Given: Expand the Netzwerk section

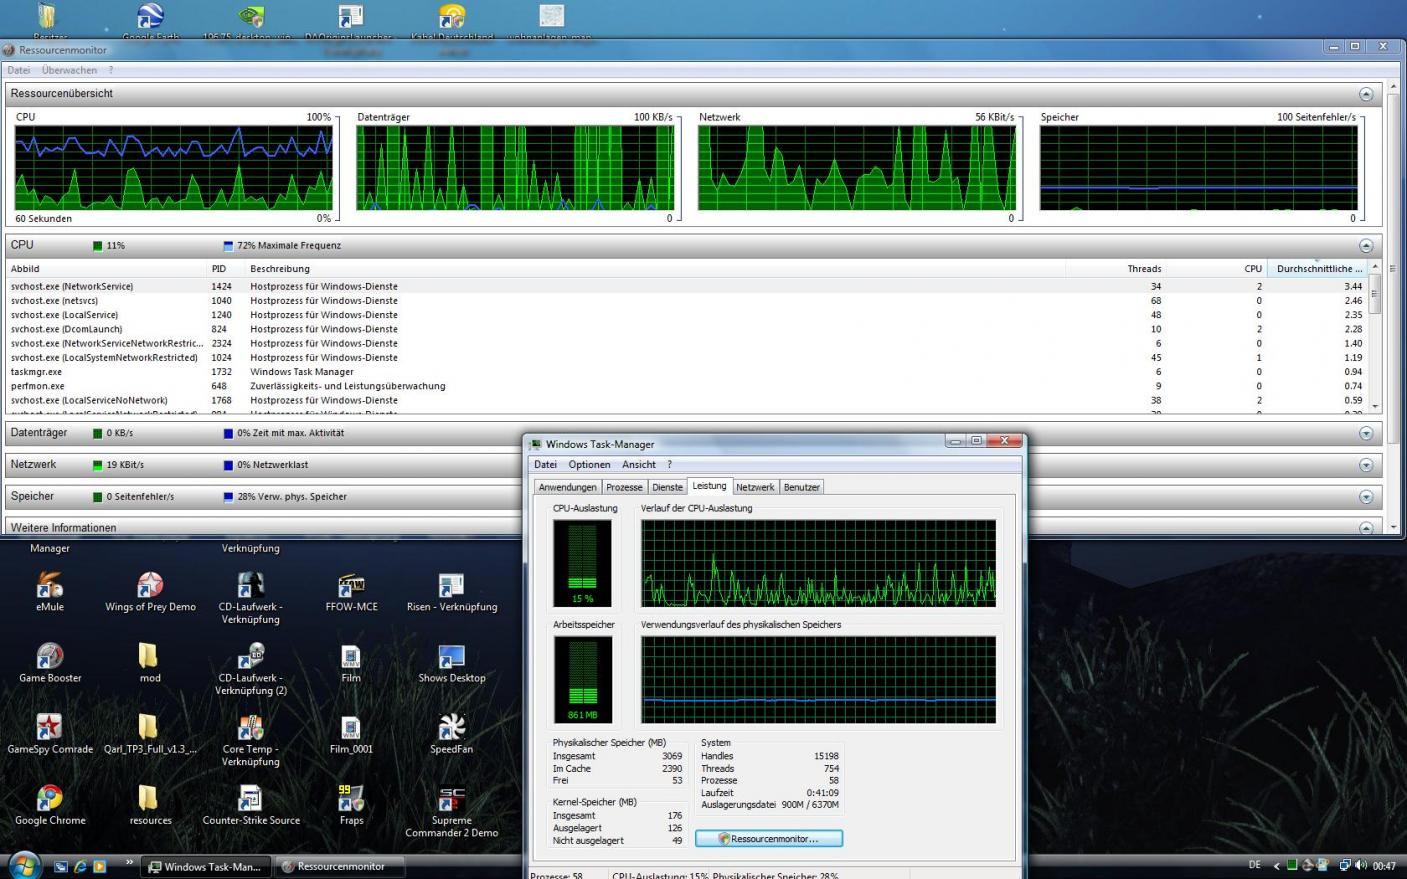Looking at the screenshot, I should point(1366,466).
